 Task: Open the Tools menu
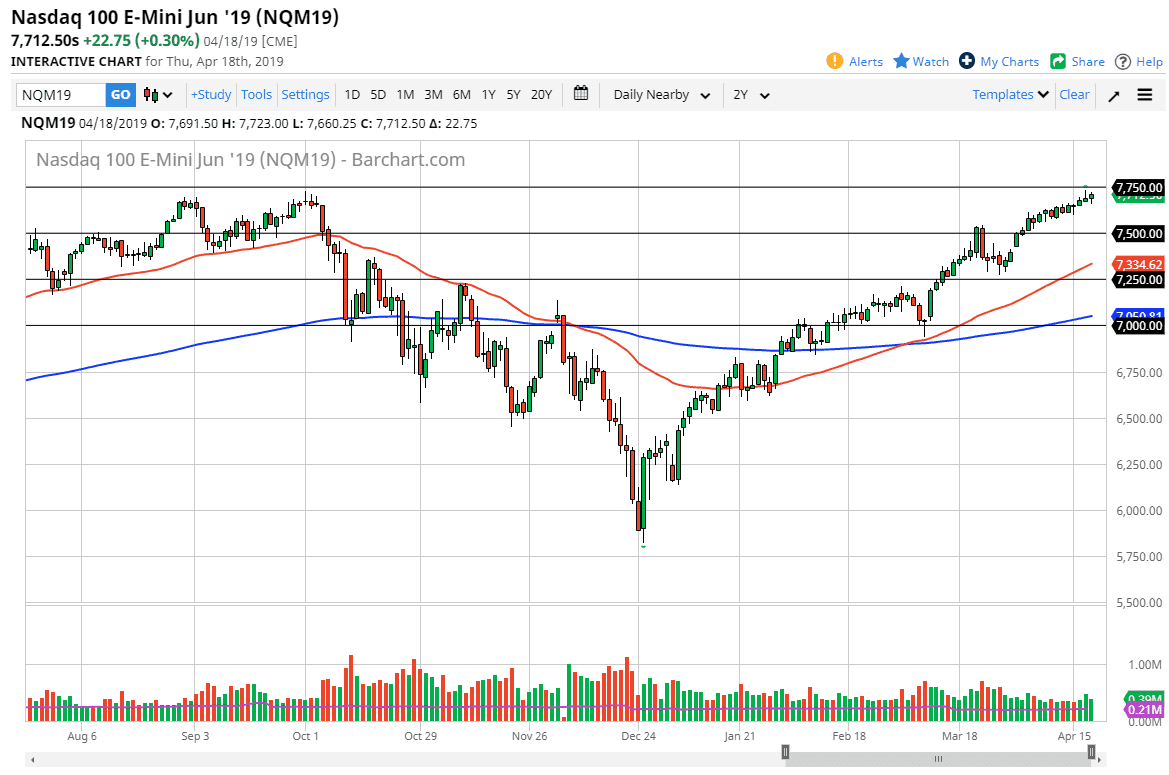256,94
